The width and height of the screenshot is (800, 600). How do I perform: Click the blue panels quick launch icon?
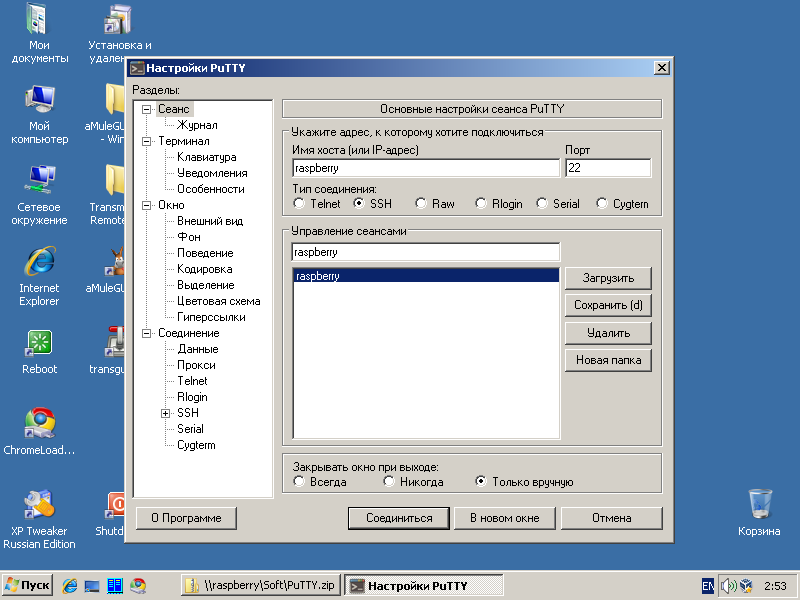pos(115,585)
